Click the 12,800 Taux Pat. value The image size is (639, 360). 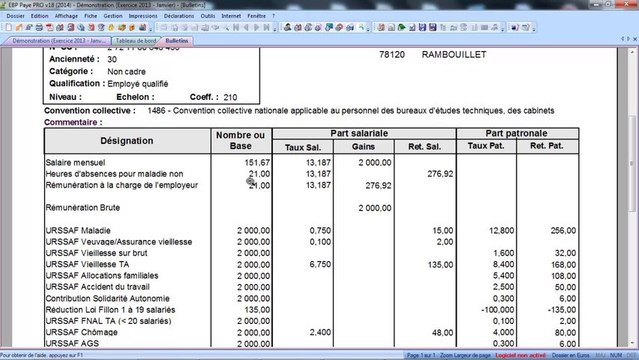tap(501, 230)
